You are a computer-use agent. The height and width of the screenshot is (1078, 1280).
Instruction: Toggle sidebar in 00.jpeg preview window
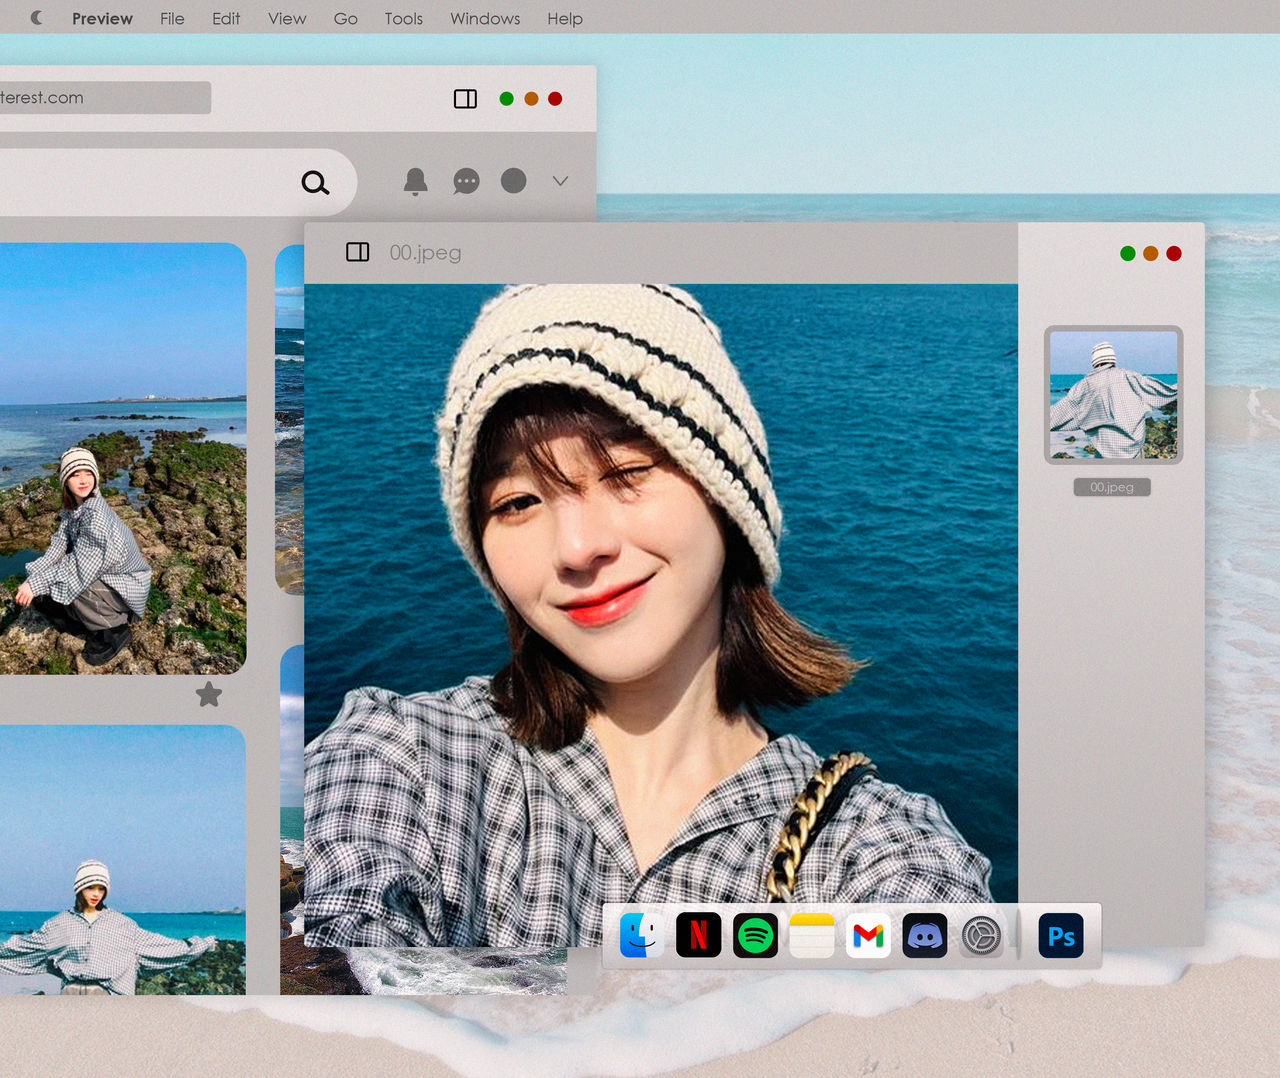(x=358, y=252)
